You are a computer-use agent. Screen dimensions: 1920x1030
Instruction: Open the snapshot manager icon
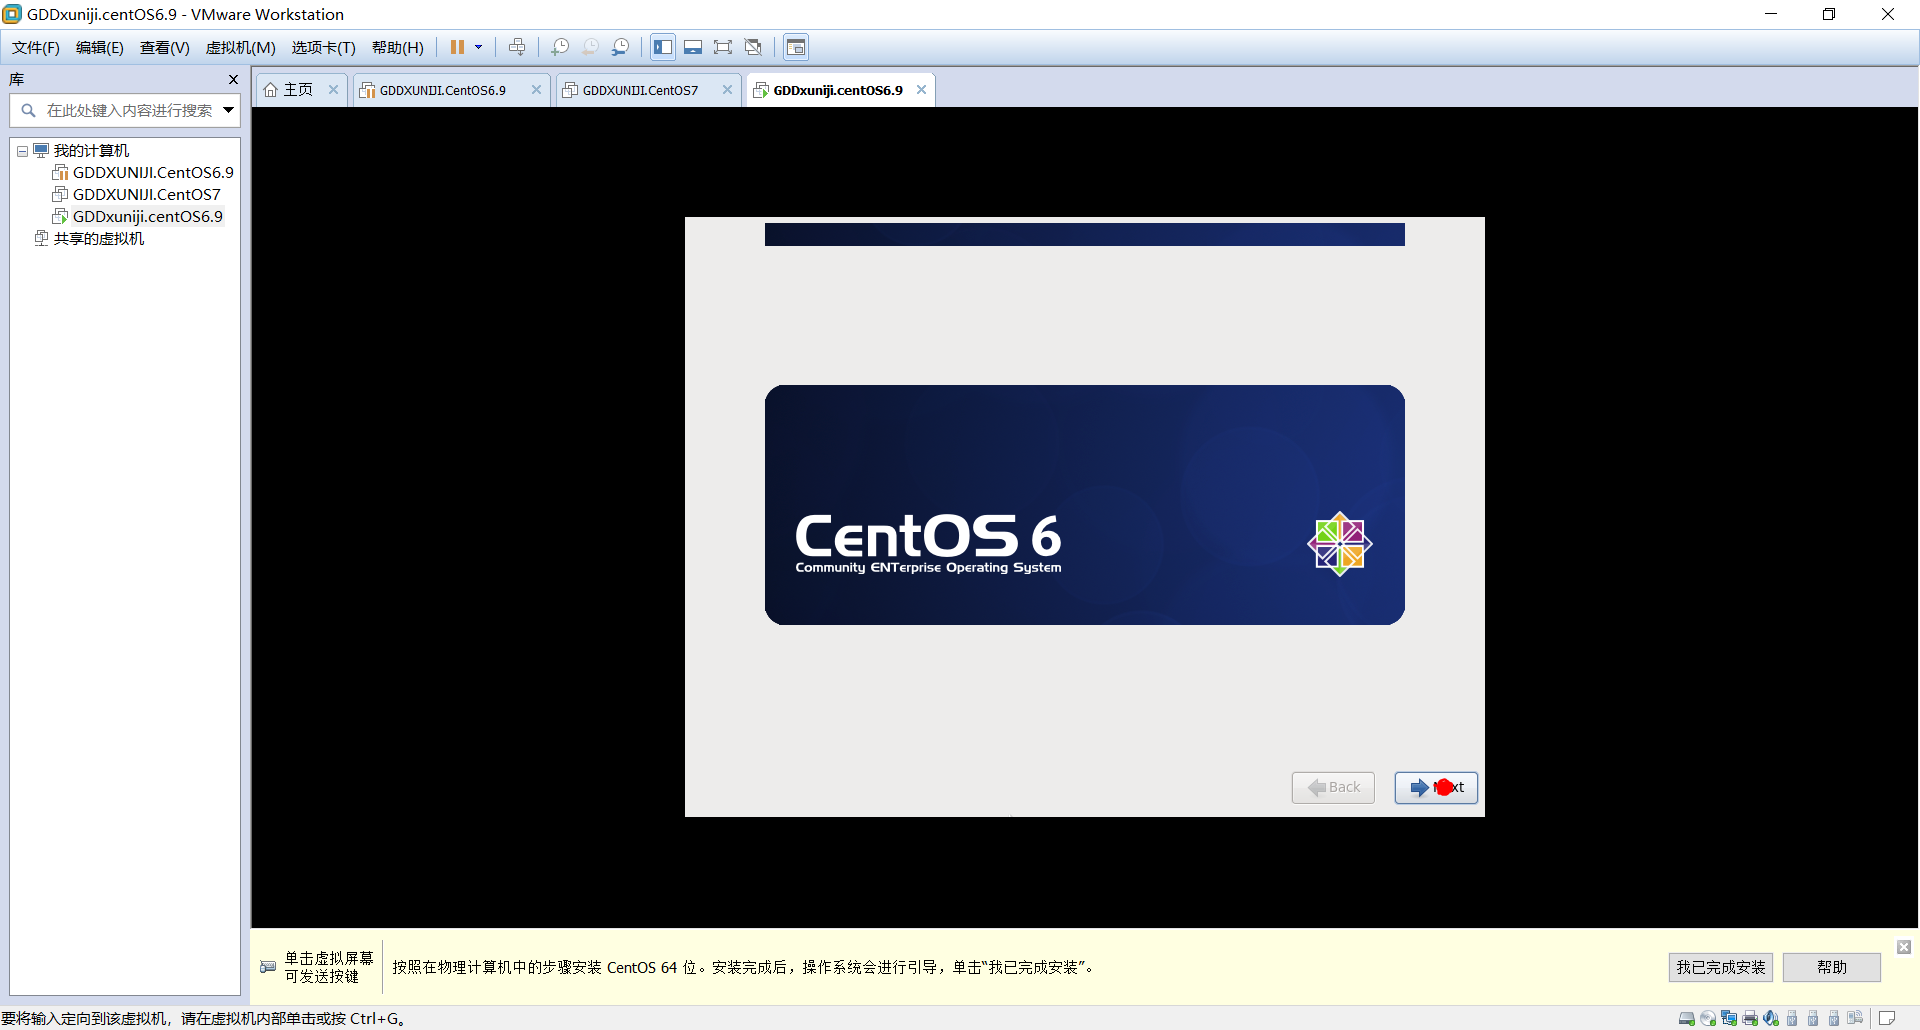pos(621,47)
